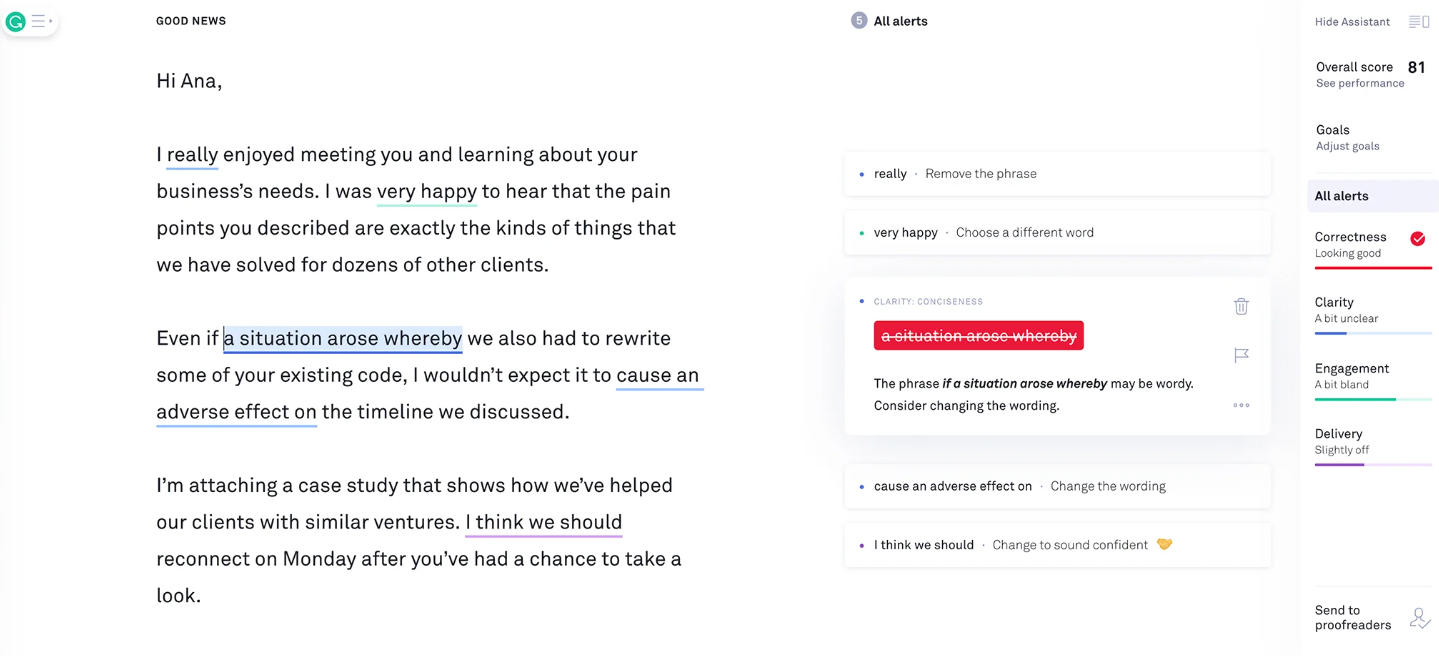Viewport: 1439px width, 656px height.
Task: Expand the "really" Remove the phrase alert card
Action: (x=1057, y=174)
